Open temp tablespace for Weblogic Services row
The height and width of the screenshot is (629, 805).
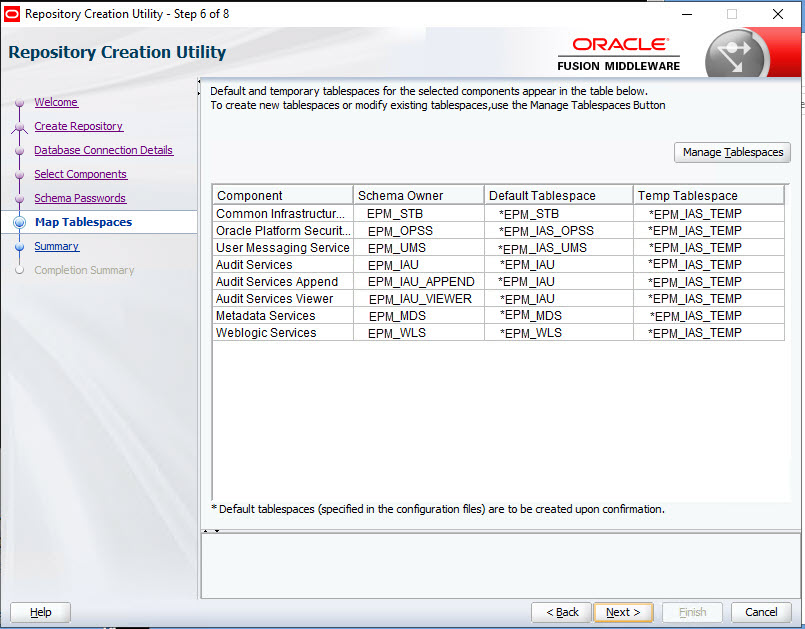tap(708, 332)
